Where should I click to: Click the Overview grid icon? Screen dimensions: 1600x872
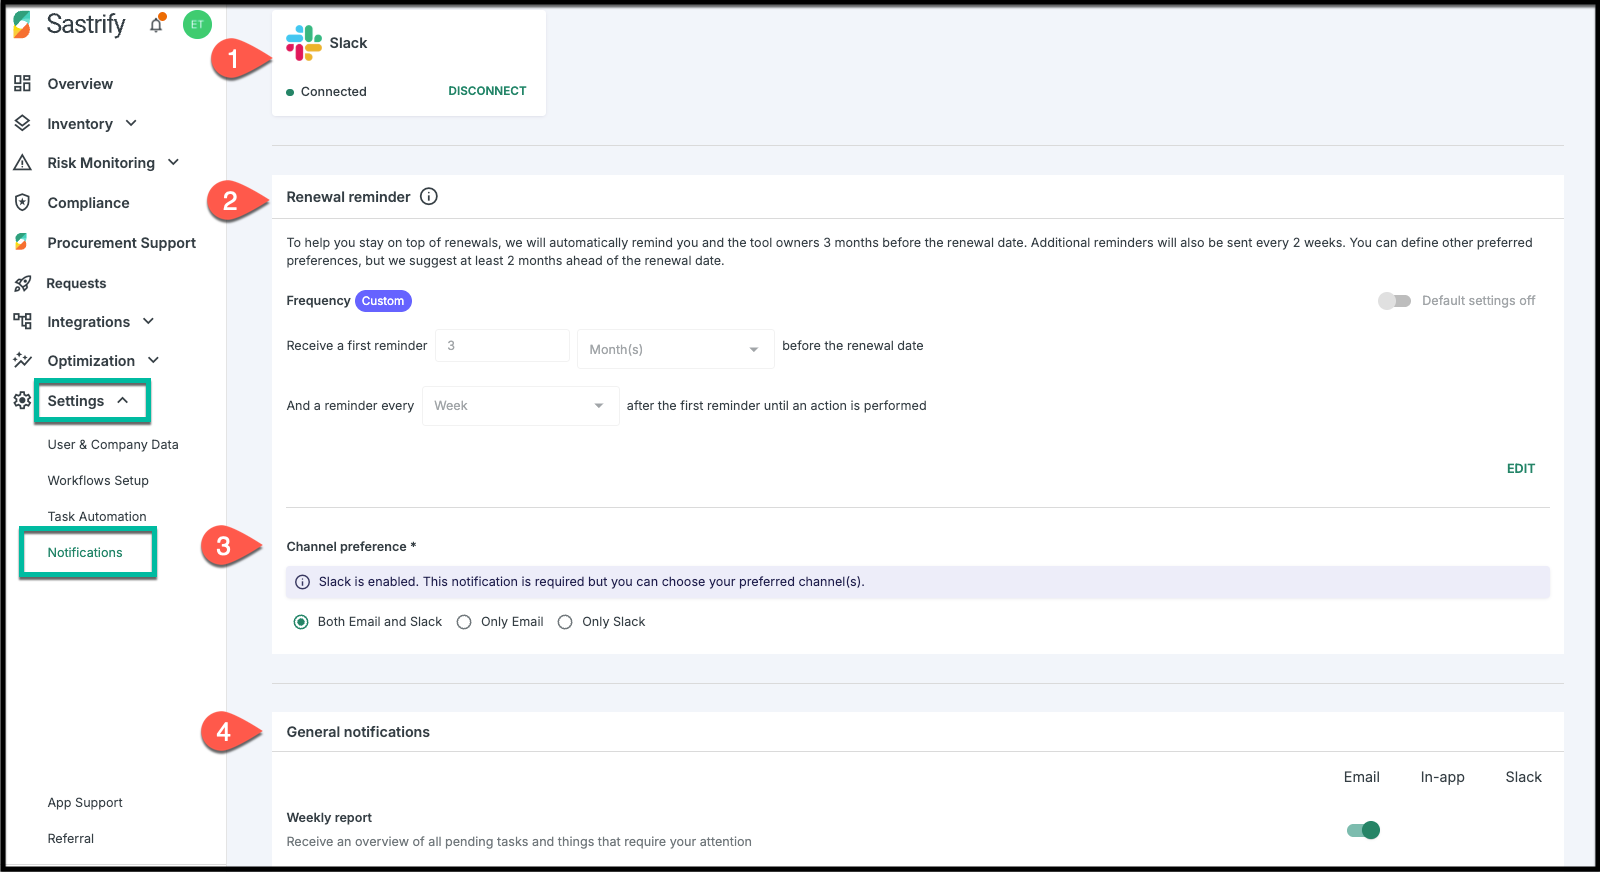pos(22,83)
